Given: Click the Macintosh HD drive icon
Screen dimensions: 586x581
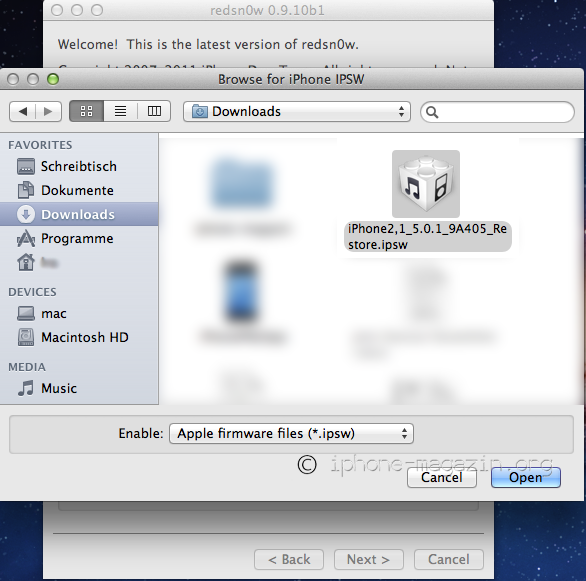Looking at the screenshot, I should (26, 337).
